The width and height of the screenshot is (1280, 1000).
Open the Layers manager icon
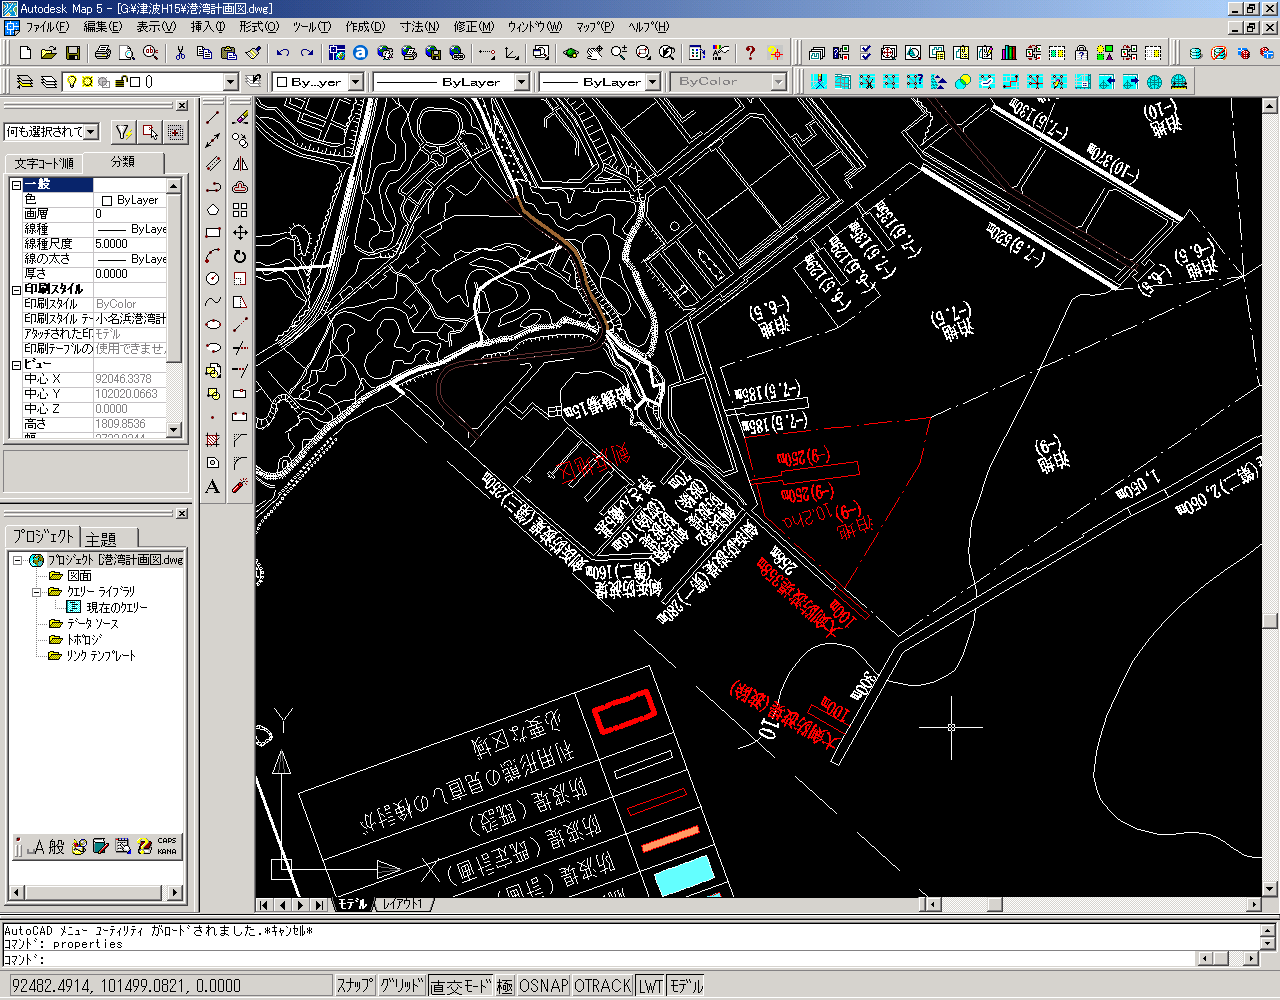(25, 82)
